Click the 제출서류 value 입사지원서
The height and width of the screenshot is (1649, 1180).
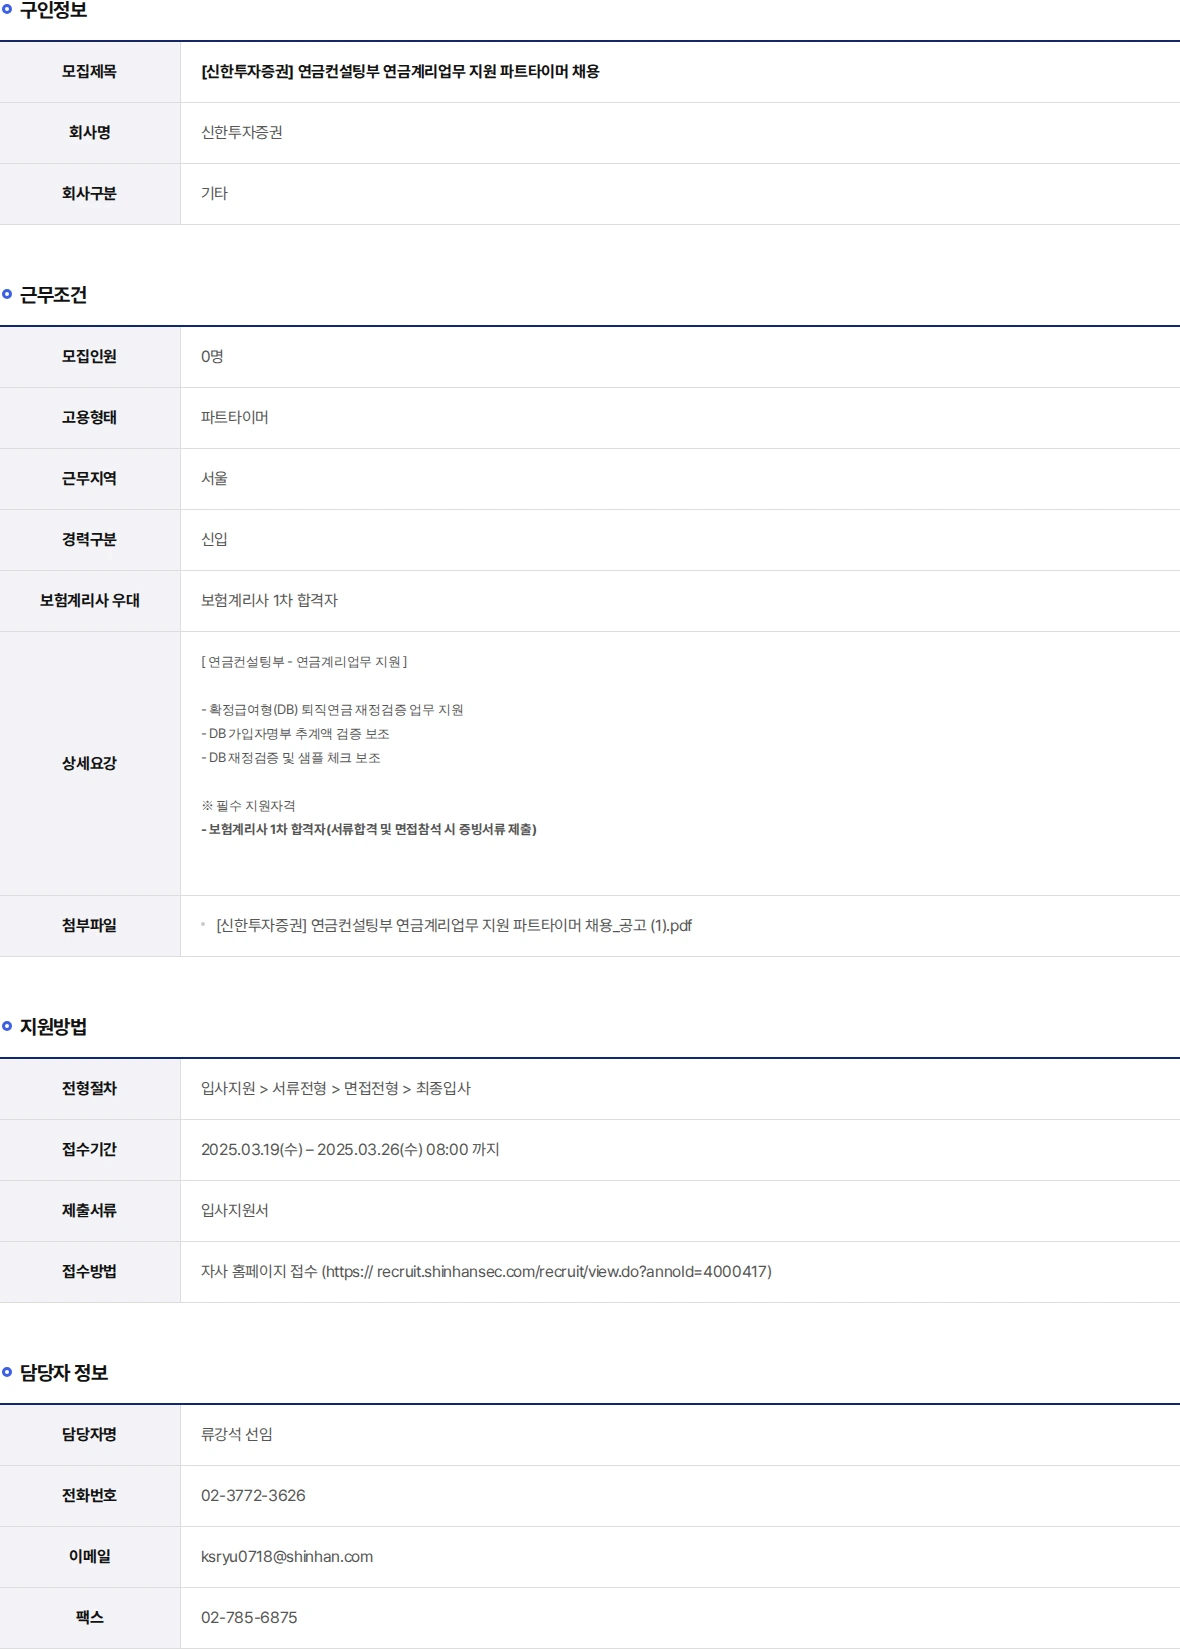point(235,1211)
